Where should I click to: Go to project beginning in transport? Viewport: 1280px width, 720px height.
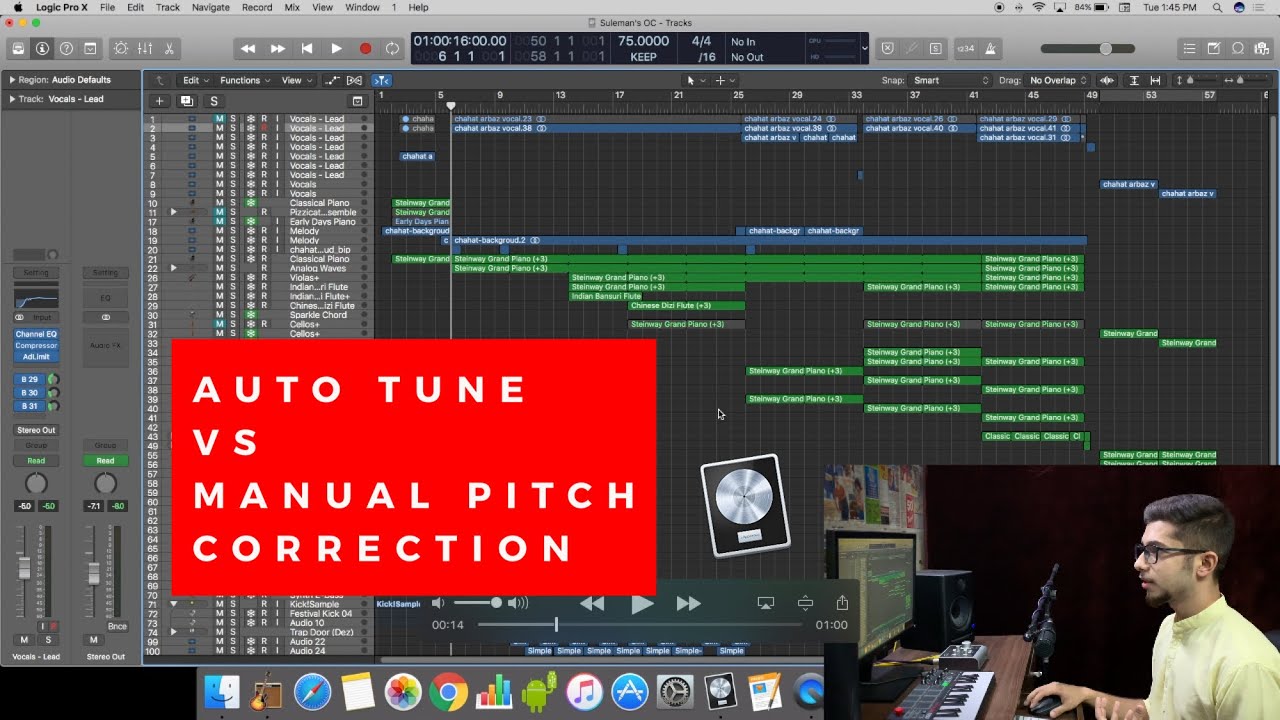coord(307,48)
